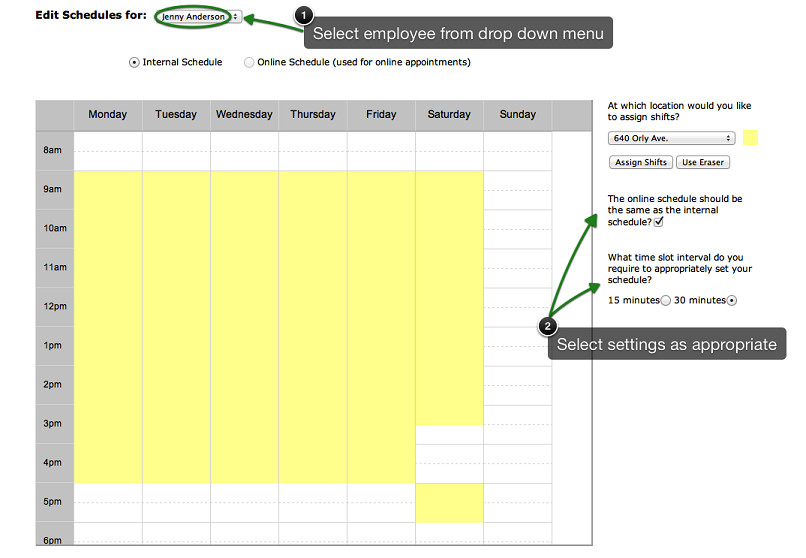Click the yellow location color swatch
Viewport: 806px width, 558px height.
(750, 138)
